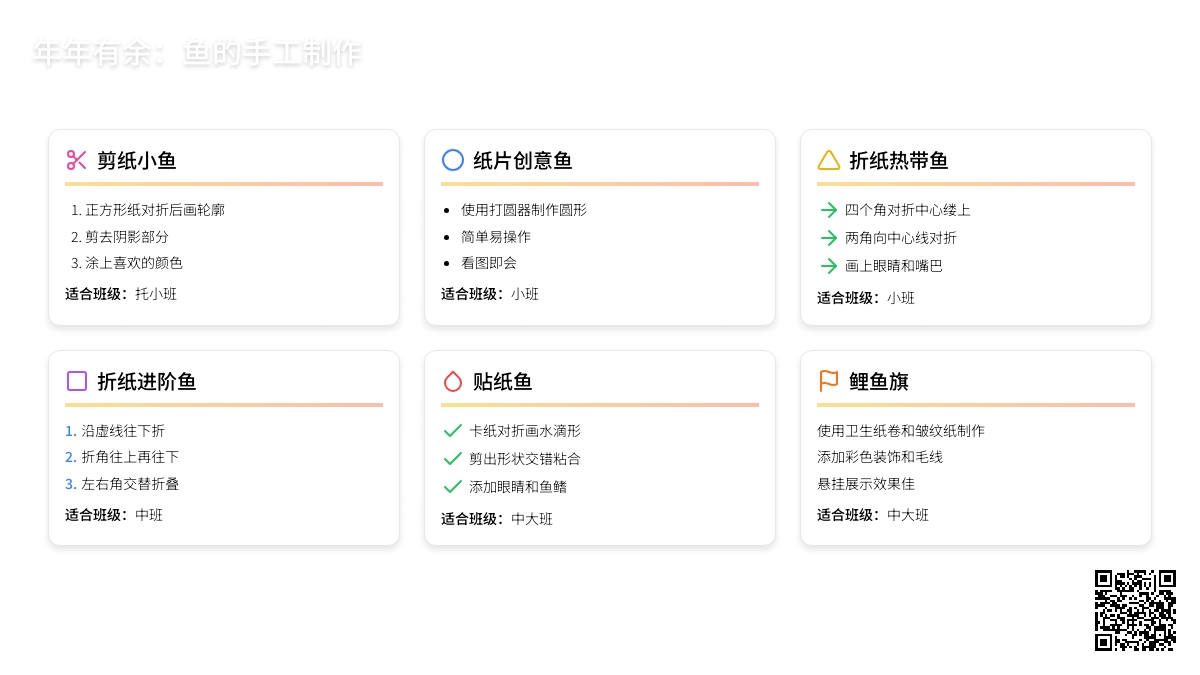The height and width of the screenshot is (675, 1200).
Task: Click the check mark beside 添加眼睛和鱼鳍
Action: point(453,487)
